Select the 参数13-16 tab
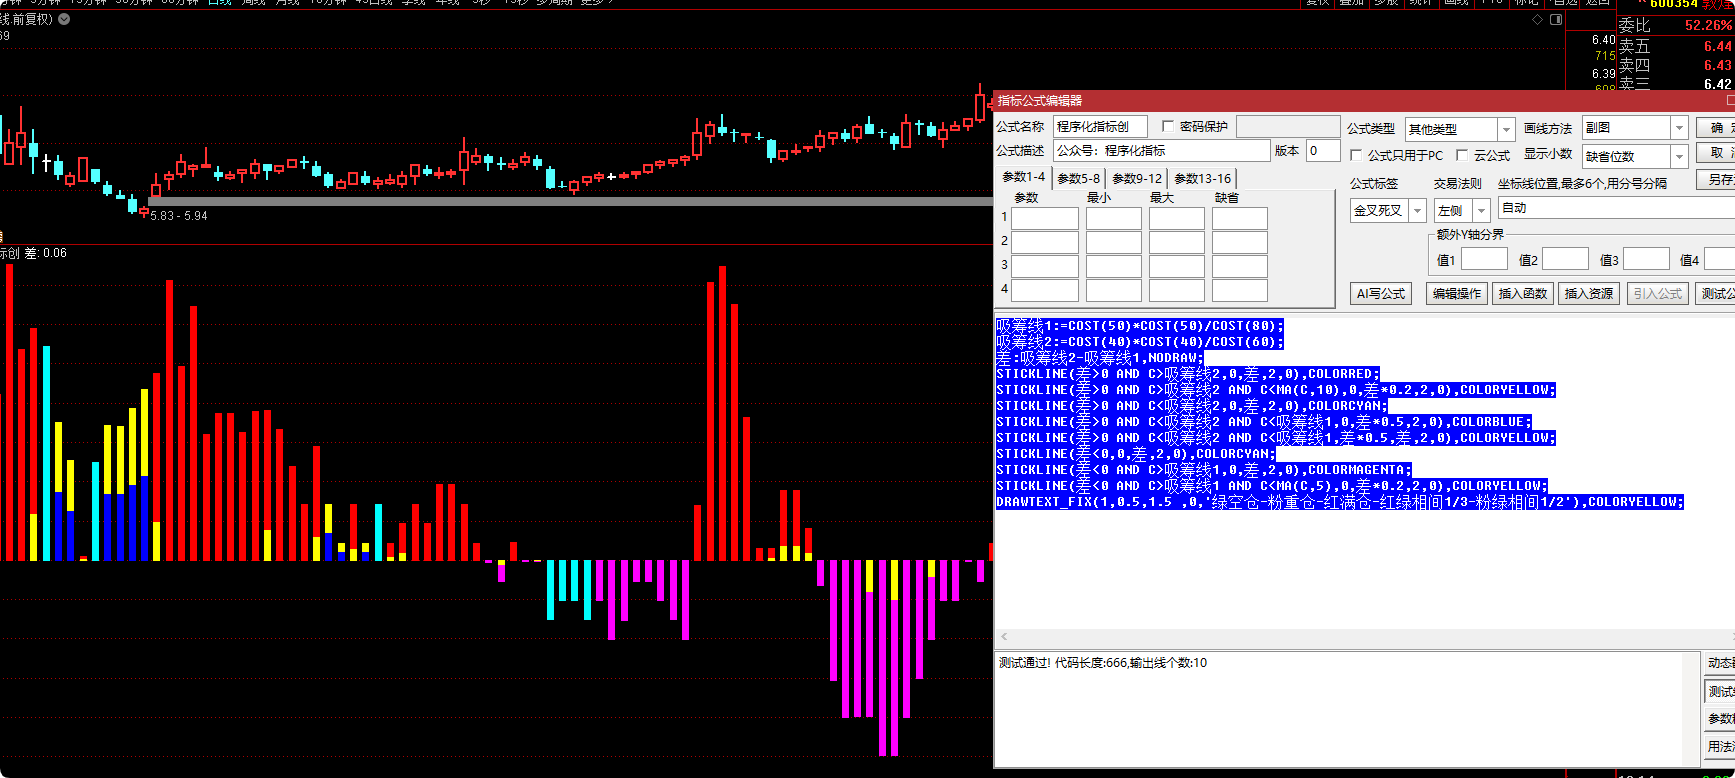Image resolution: width=1735 pixels, height=778 pixels. click(x=1202, y=178)
